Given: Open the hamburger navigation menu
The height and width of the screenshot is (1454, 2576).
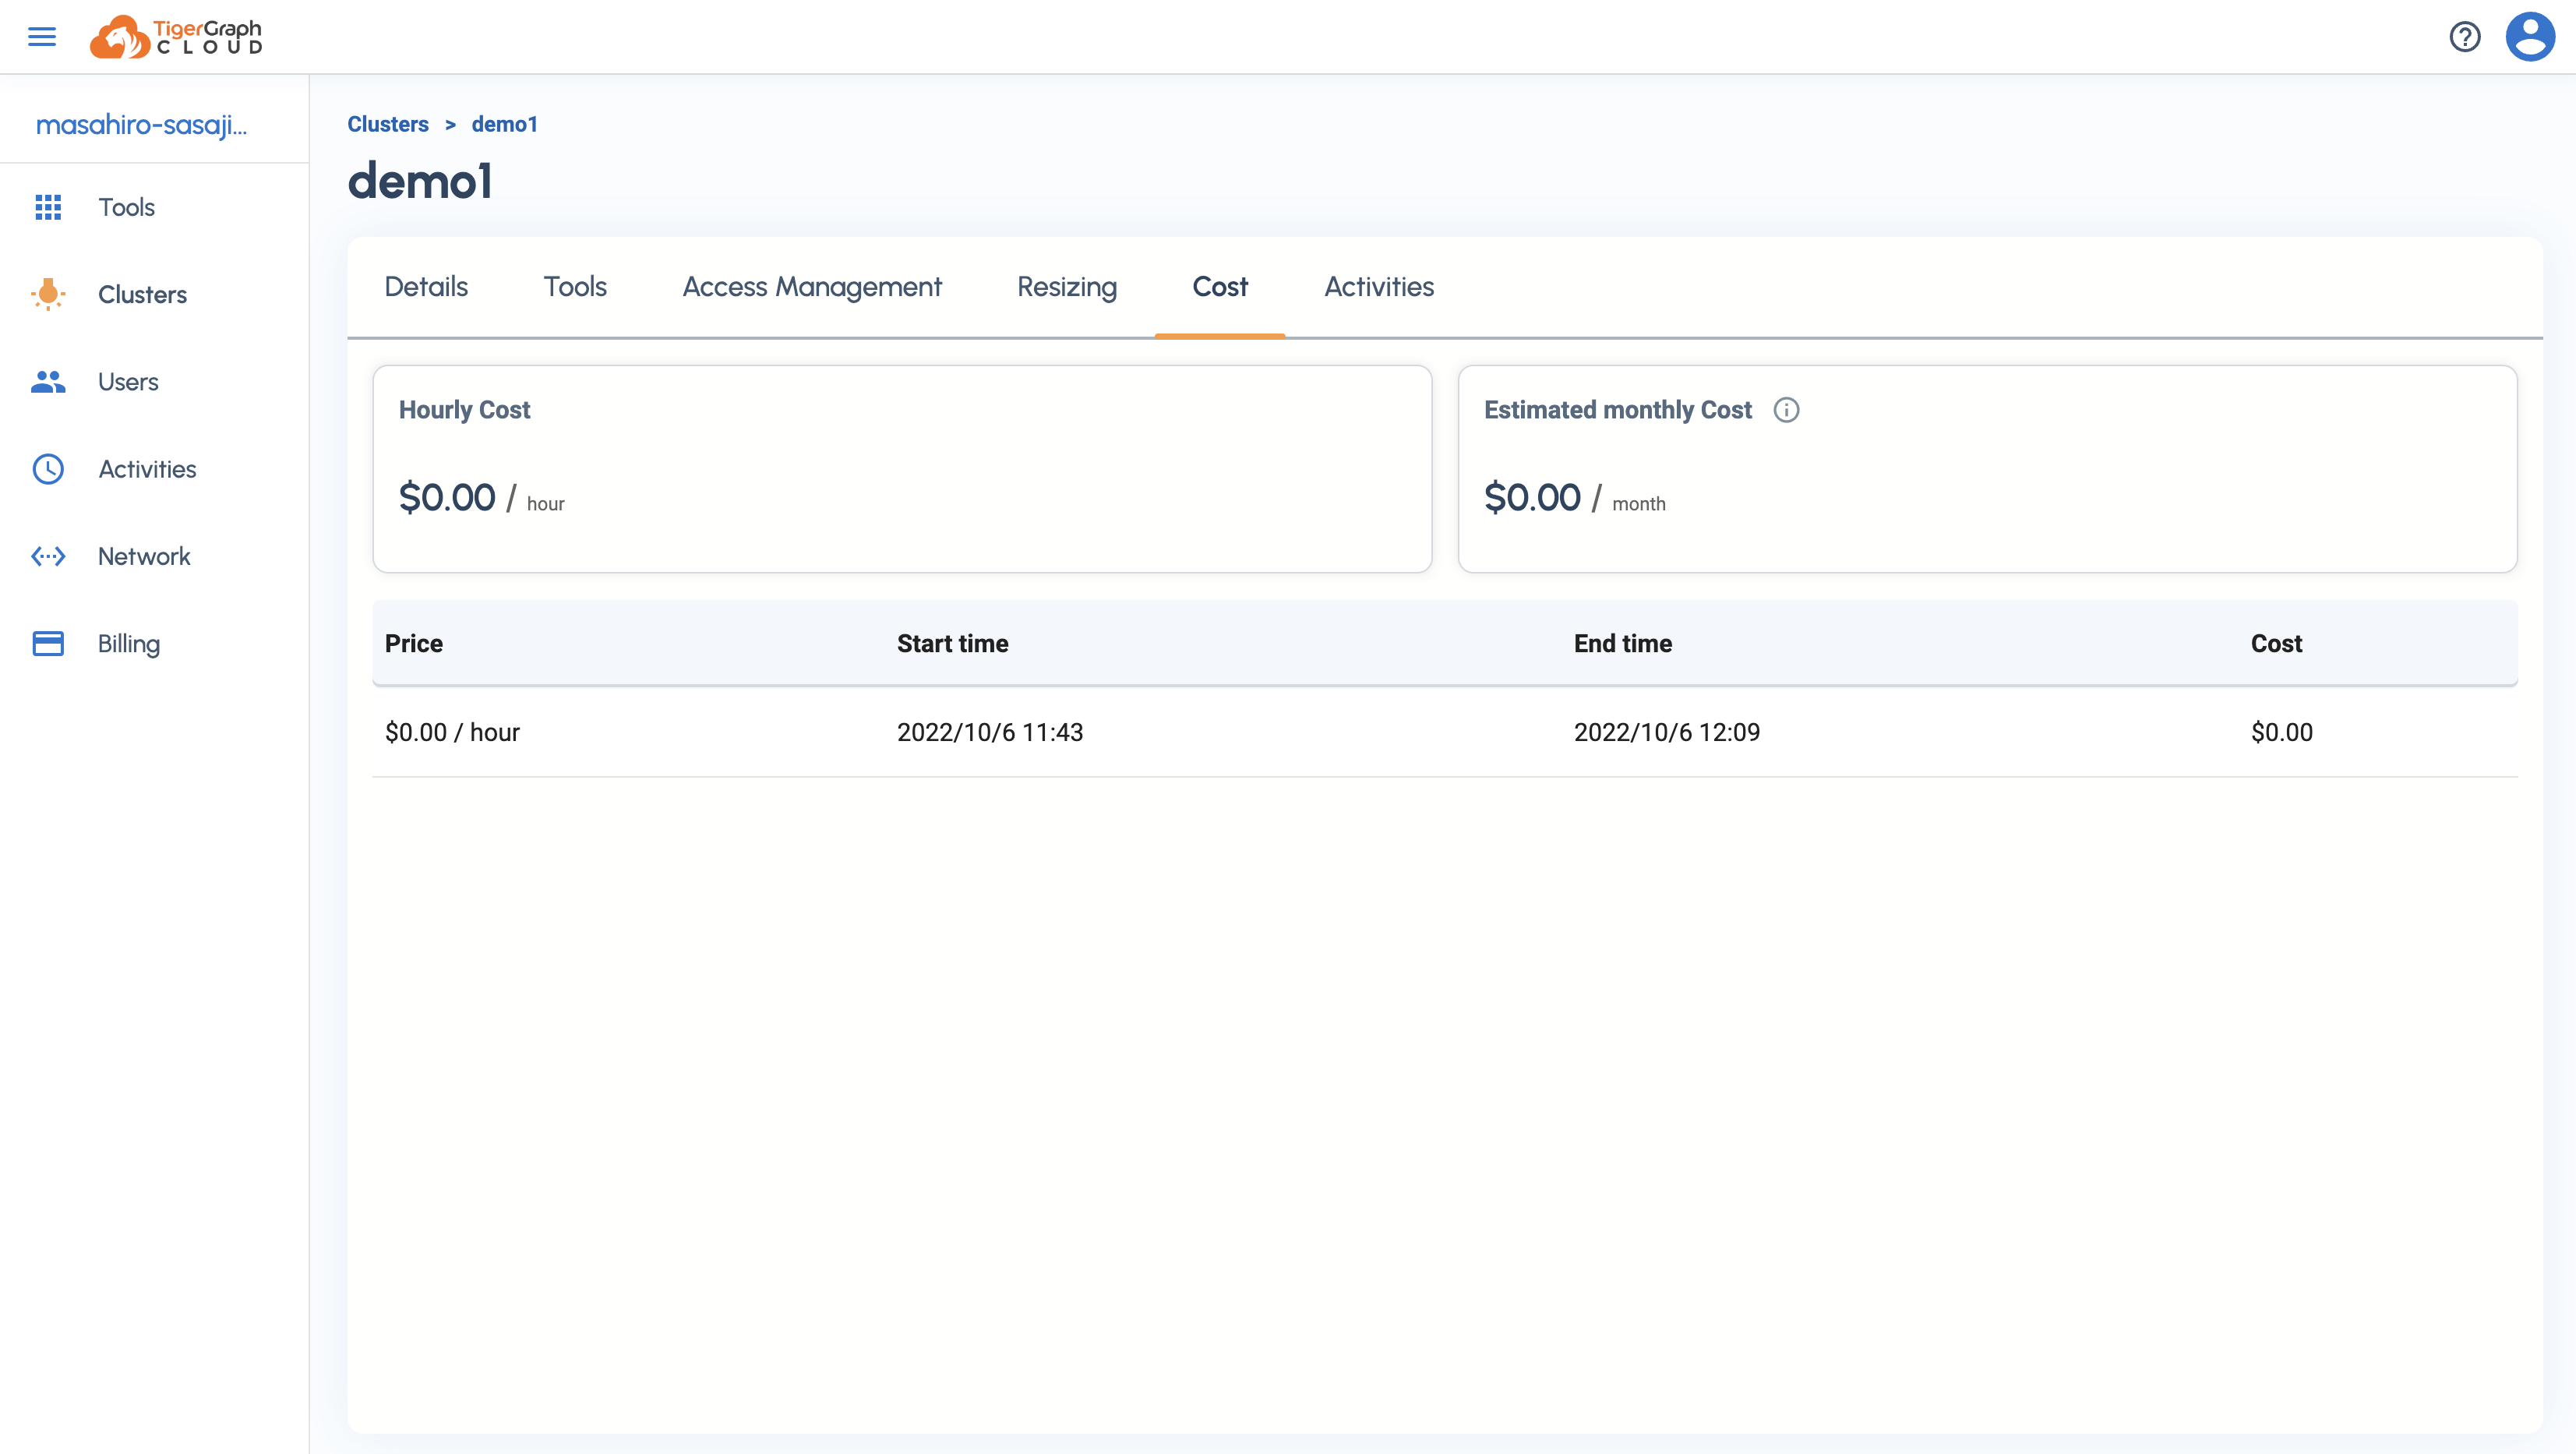Looking at the screenshot, I should coord(42,37).
